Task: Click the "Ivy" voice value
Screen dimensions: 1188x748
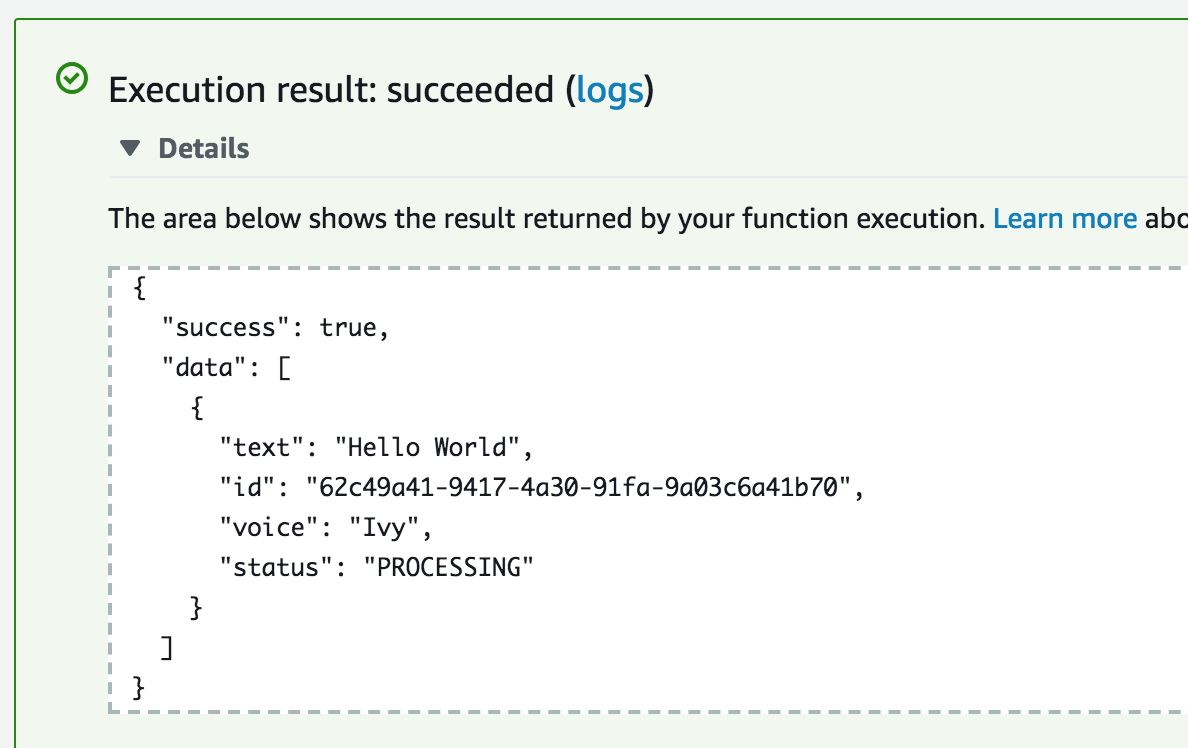Action: tap(383, 527)
